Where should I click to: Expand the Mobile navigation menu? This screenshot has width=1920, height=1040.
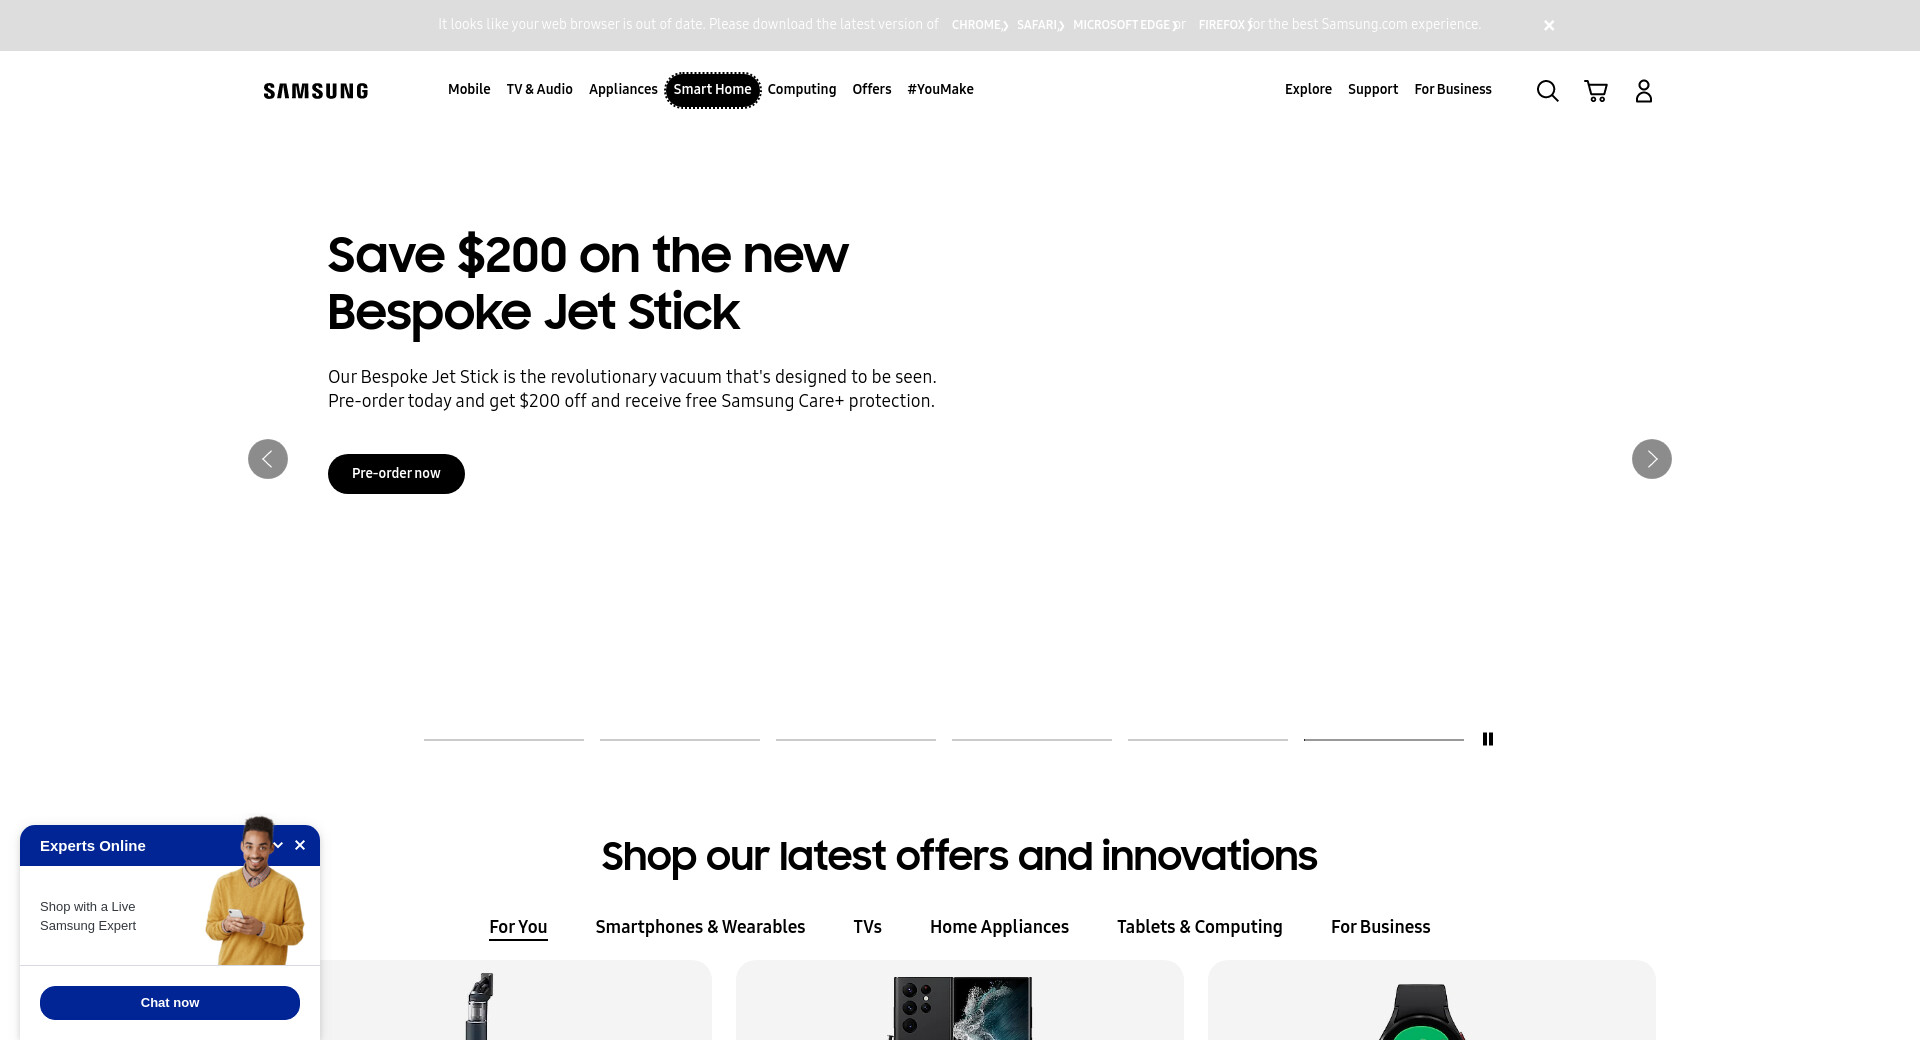pos(469,89)
